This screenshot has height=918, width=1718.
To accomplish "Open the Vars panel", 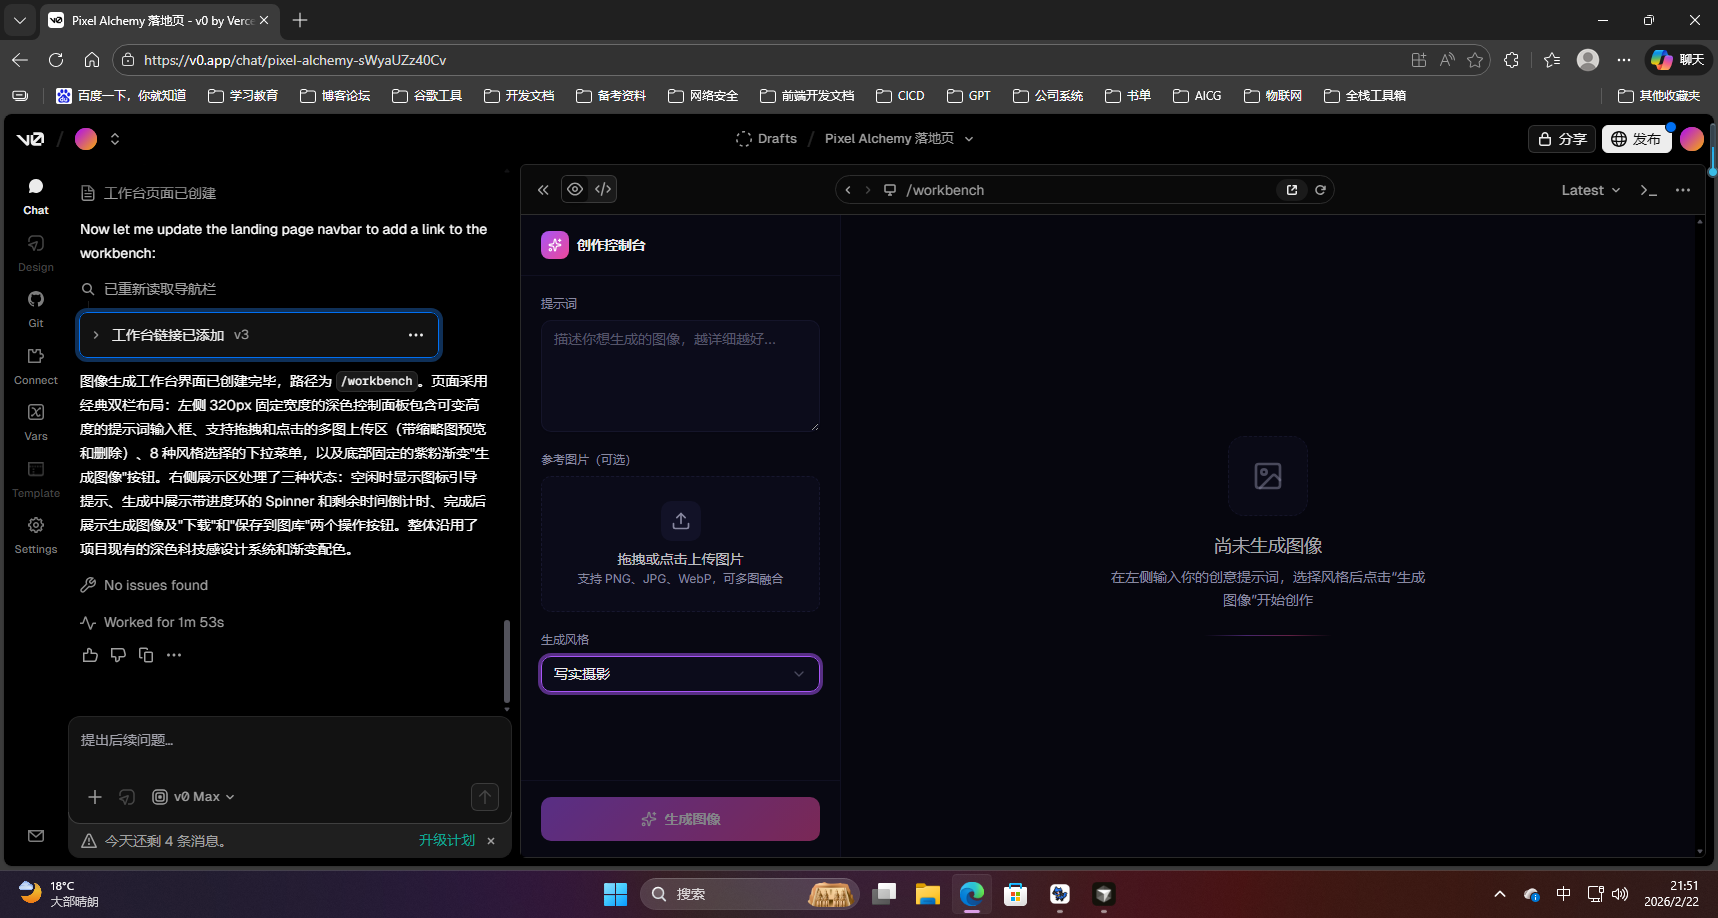I will 35,418.
